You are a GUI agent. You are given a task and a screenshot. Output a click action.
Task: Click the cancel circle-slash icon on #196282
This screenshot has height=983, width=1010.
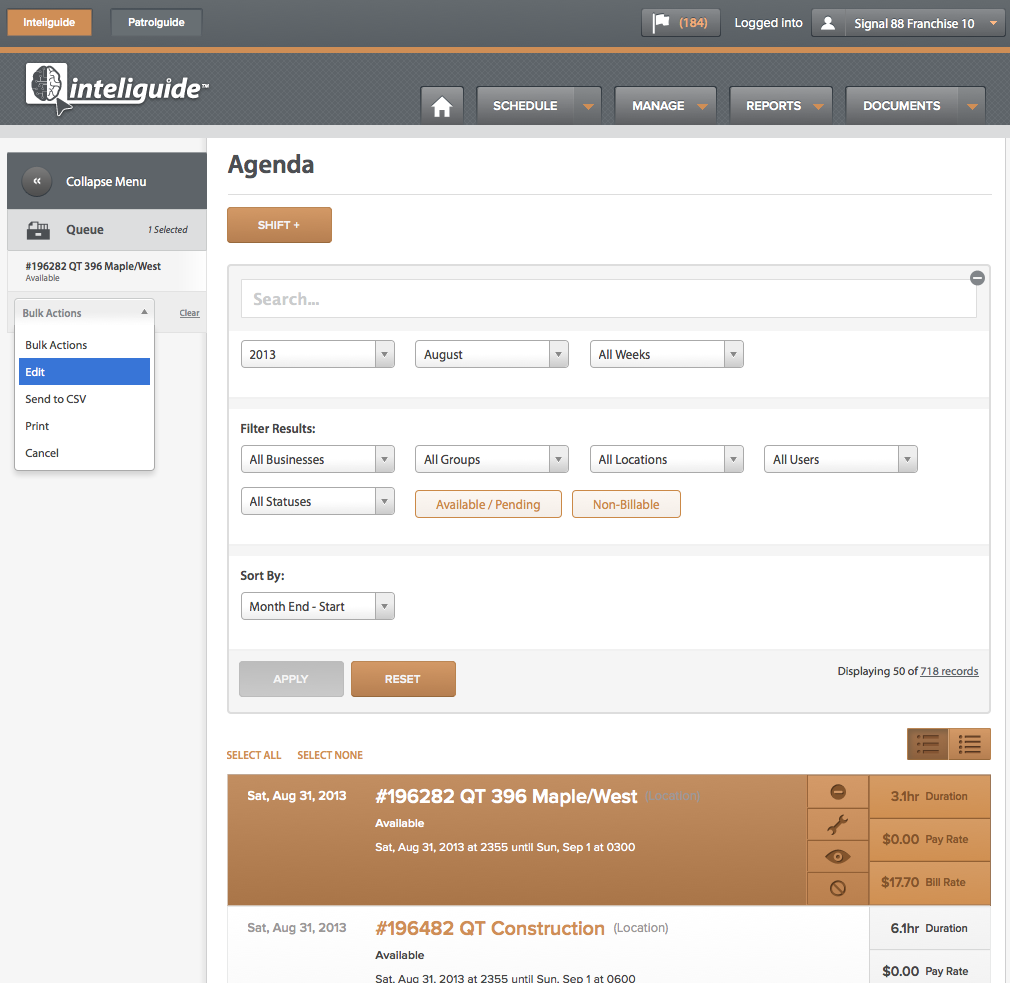coord(837,888)
